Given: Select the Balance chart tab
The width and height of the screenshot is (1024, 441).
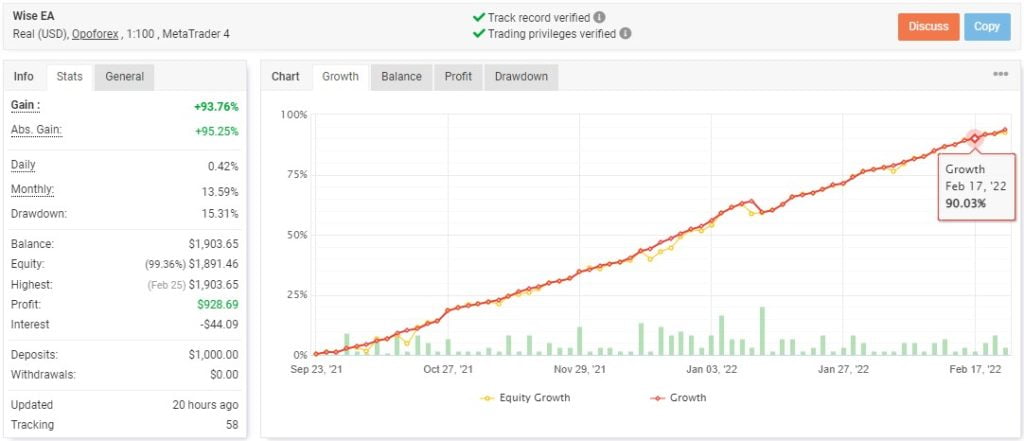Looking at the screenshot, I should [402, 76].
